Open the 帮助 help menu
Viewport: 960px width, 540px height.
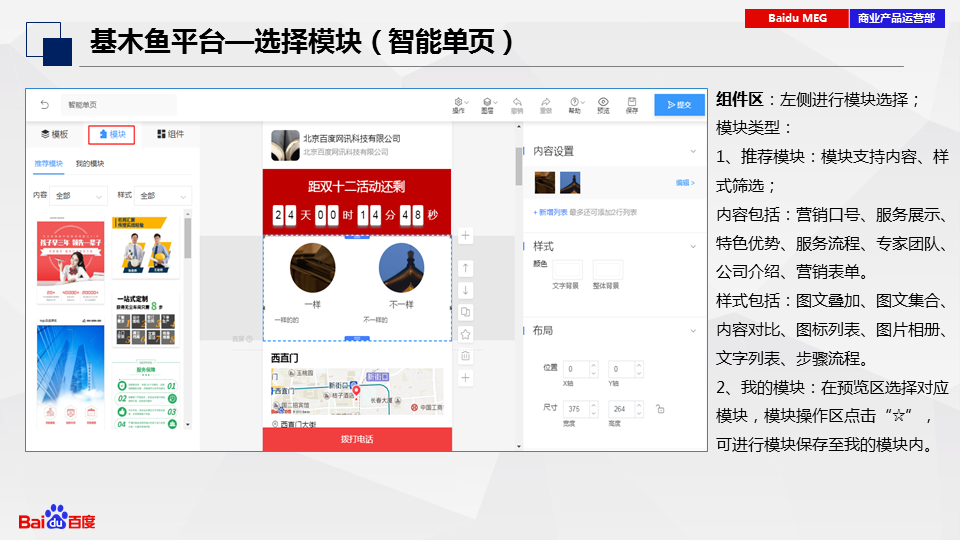click(x=576, y=105)
